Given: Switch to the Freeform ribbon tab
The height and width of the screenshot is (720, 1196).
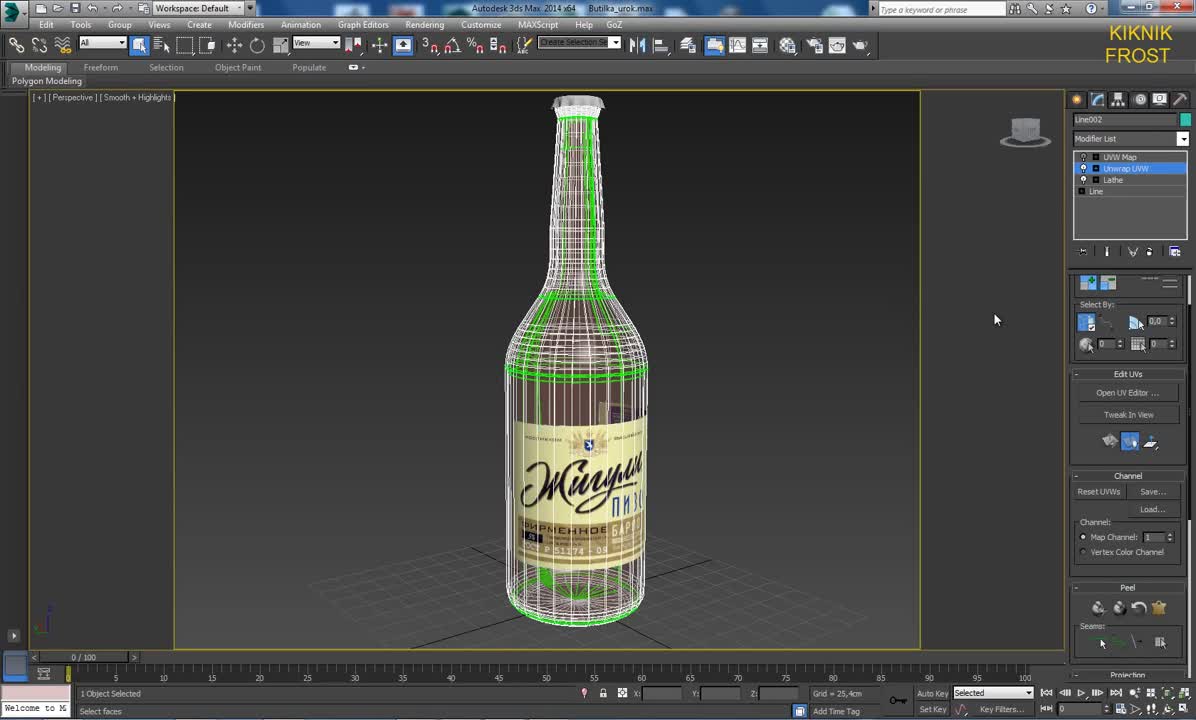Looking at the screenshot, I should (101, 67).
